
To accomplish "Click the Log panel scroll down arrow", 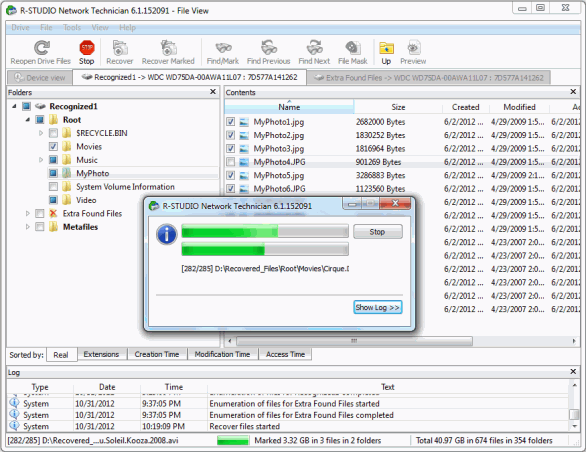I will point(574,426).
